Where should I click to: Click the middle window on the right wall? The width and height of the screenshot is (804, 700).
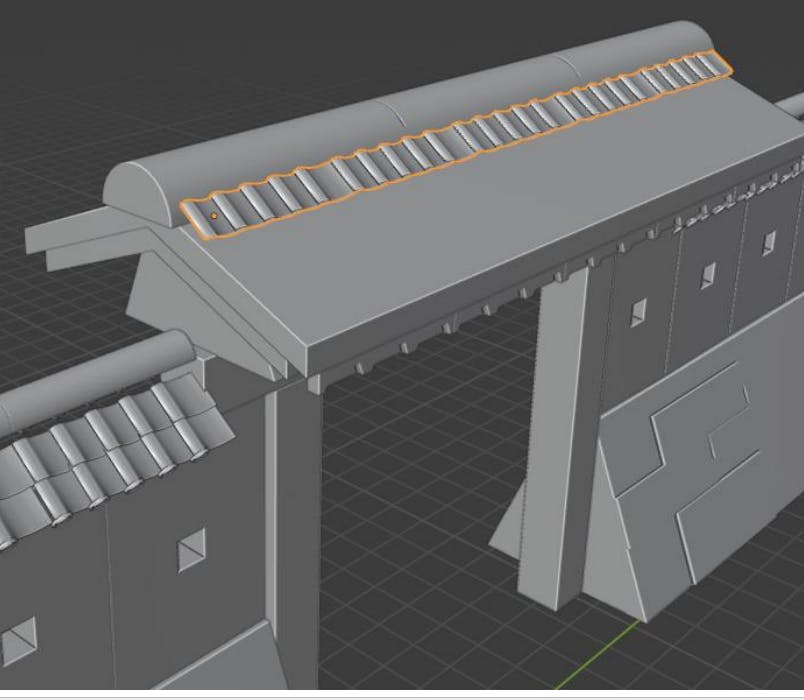point(708,275)
